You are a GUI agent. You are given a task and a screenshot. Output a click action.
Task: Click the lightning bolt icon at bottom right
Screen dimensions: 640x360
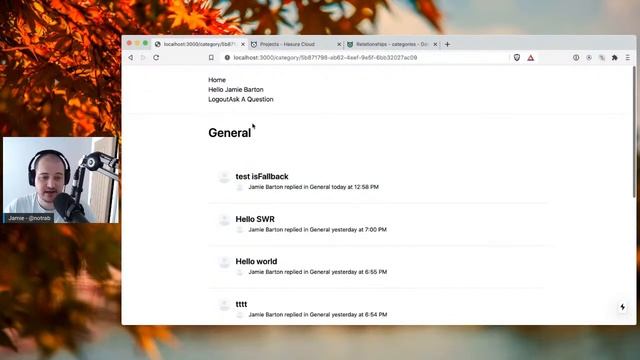click(622, 307)
